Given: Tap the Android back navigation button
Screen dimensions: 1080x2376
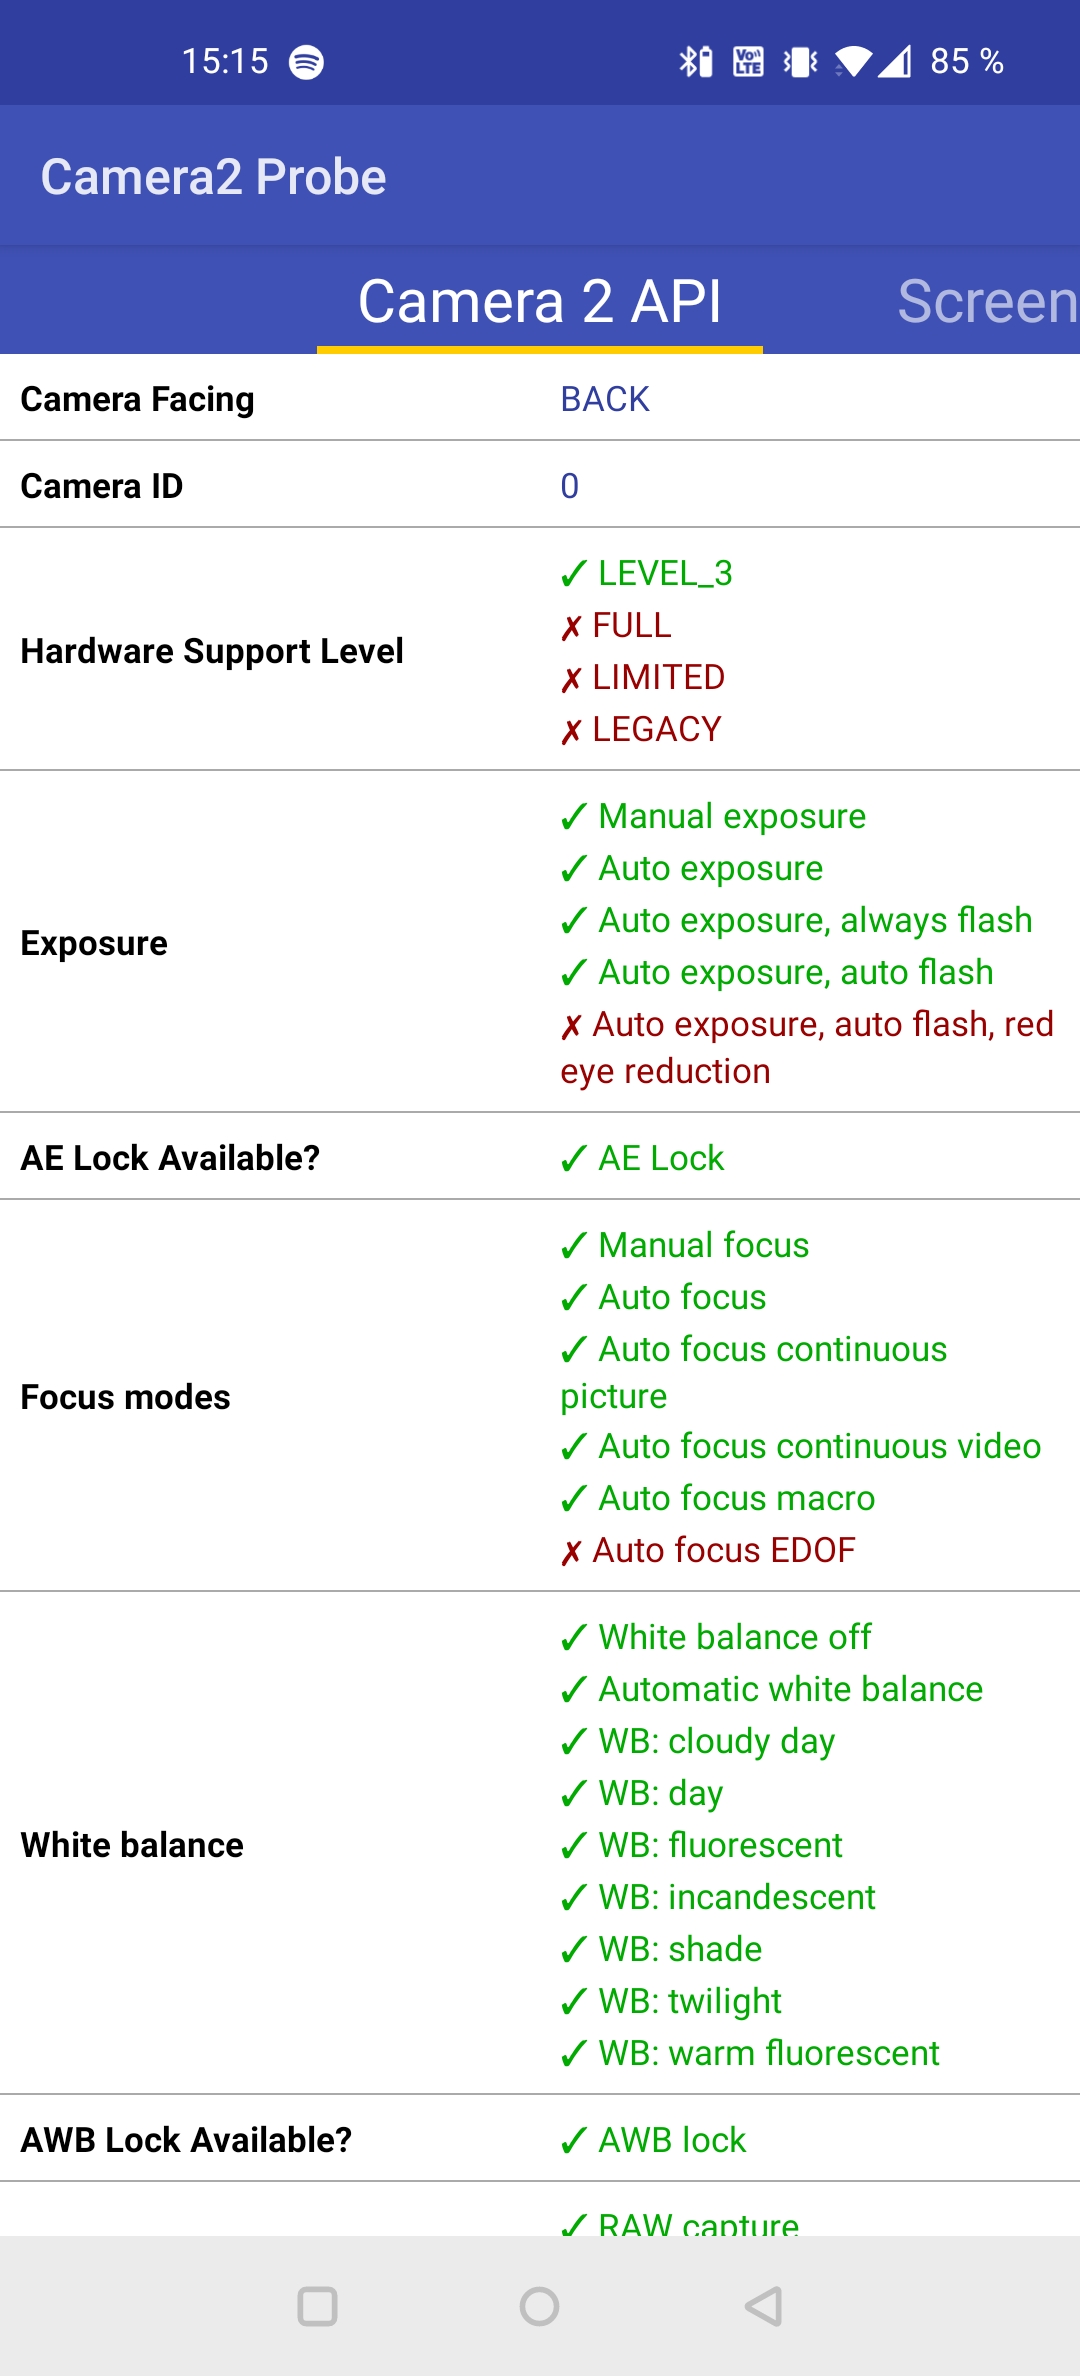Looking at the screenshot, I should pyautogui.click(x=764, y=2306).
